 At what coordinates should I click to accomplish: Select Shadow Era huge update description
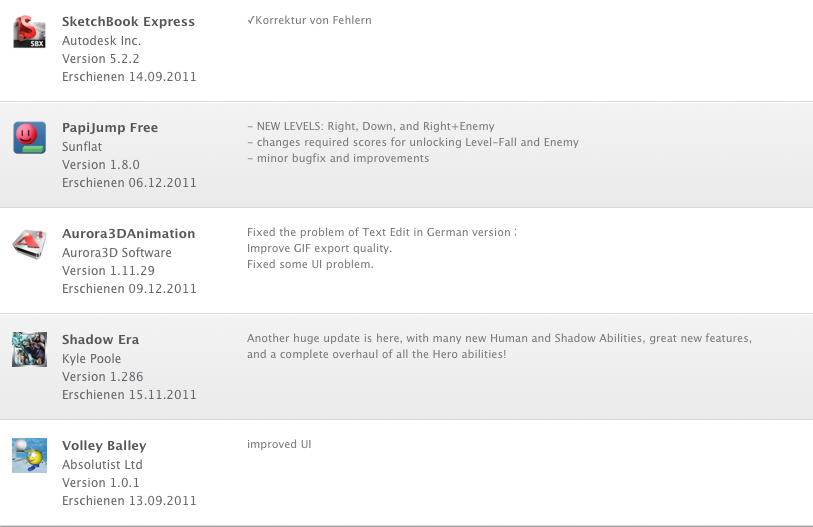[499, 346]
